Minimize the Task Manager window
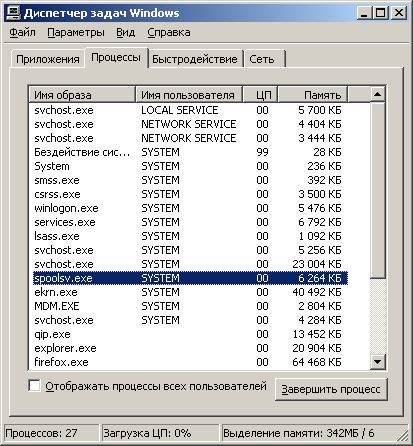The width and height of the screenshot is (413, 446). click(364, 13)
